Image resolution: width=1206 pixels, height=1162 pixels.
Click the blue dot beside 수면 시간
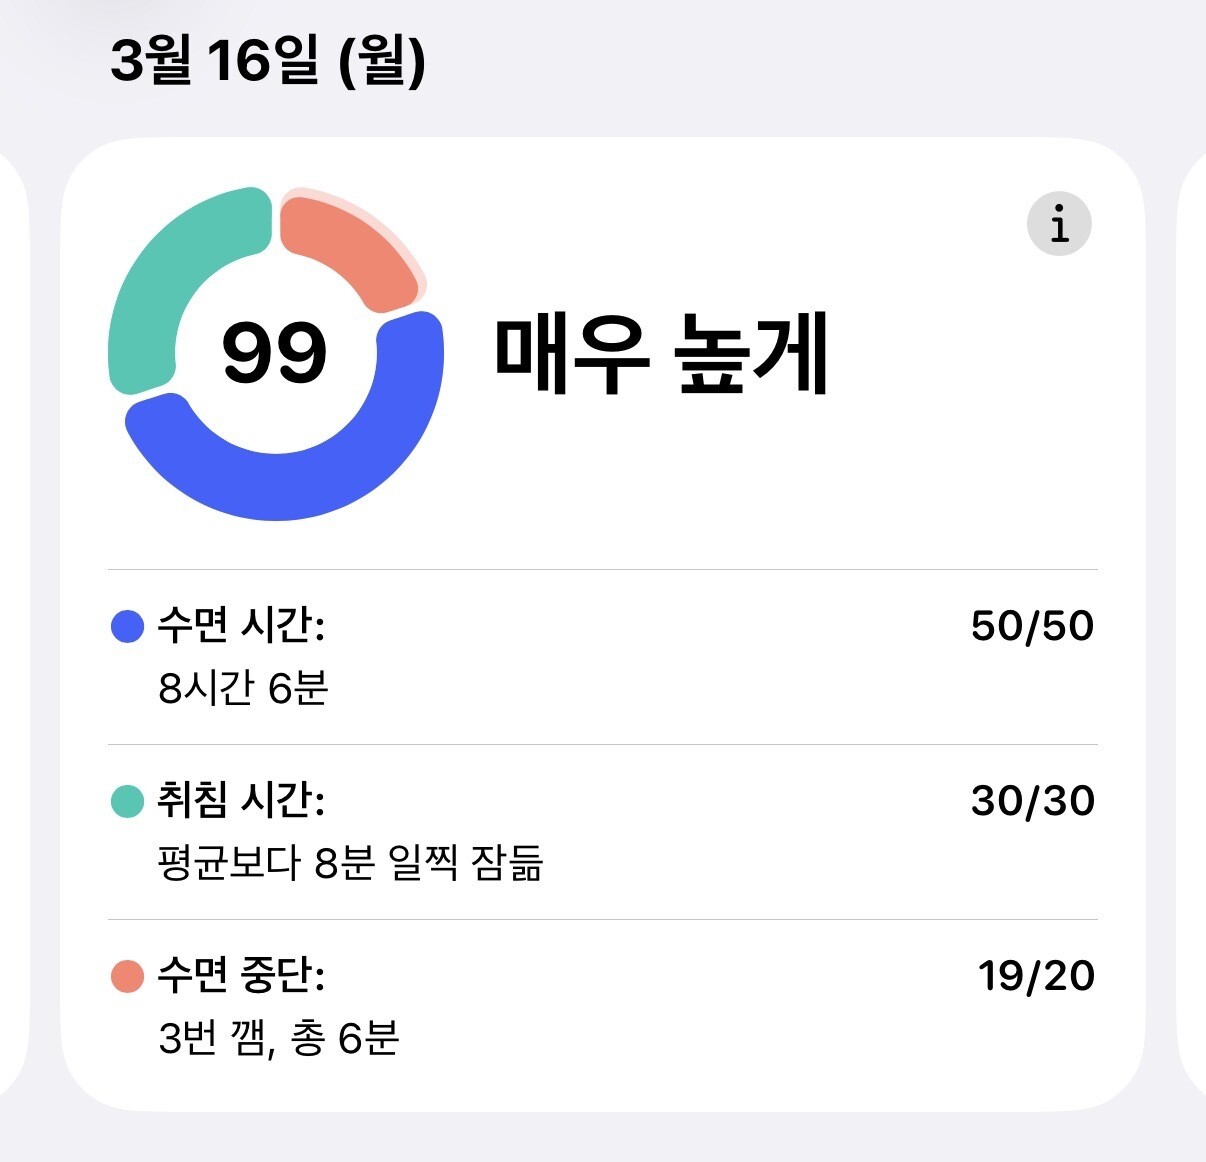127,627
